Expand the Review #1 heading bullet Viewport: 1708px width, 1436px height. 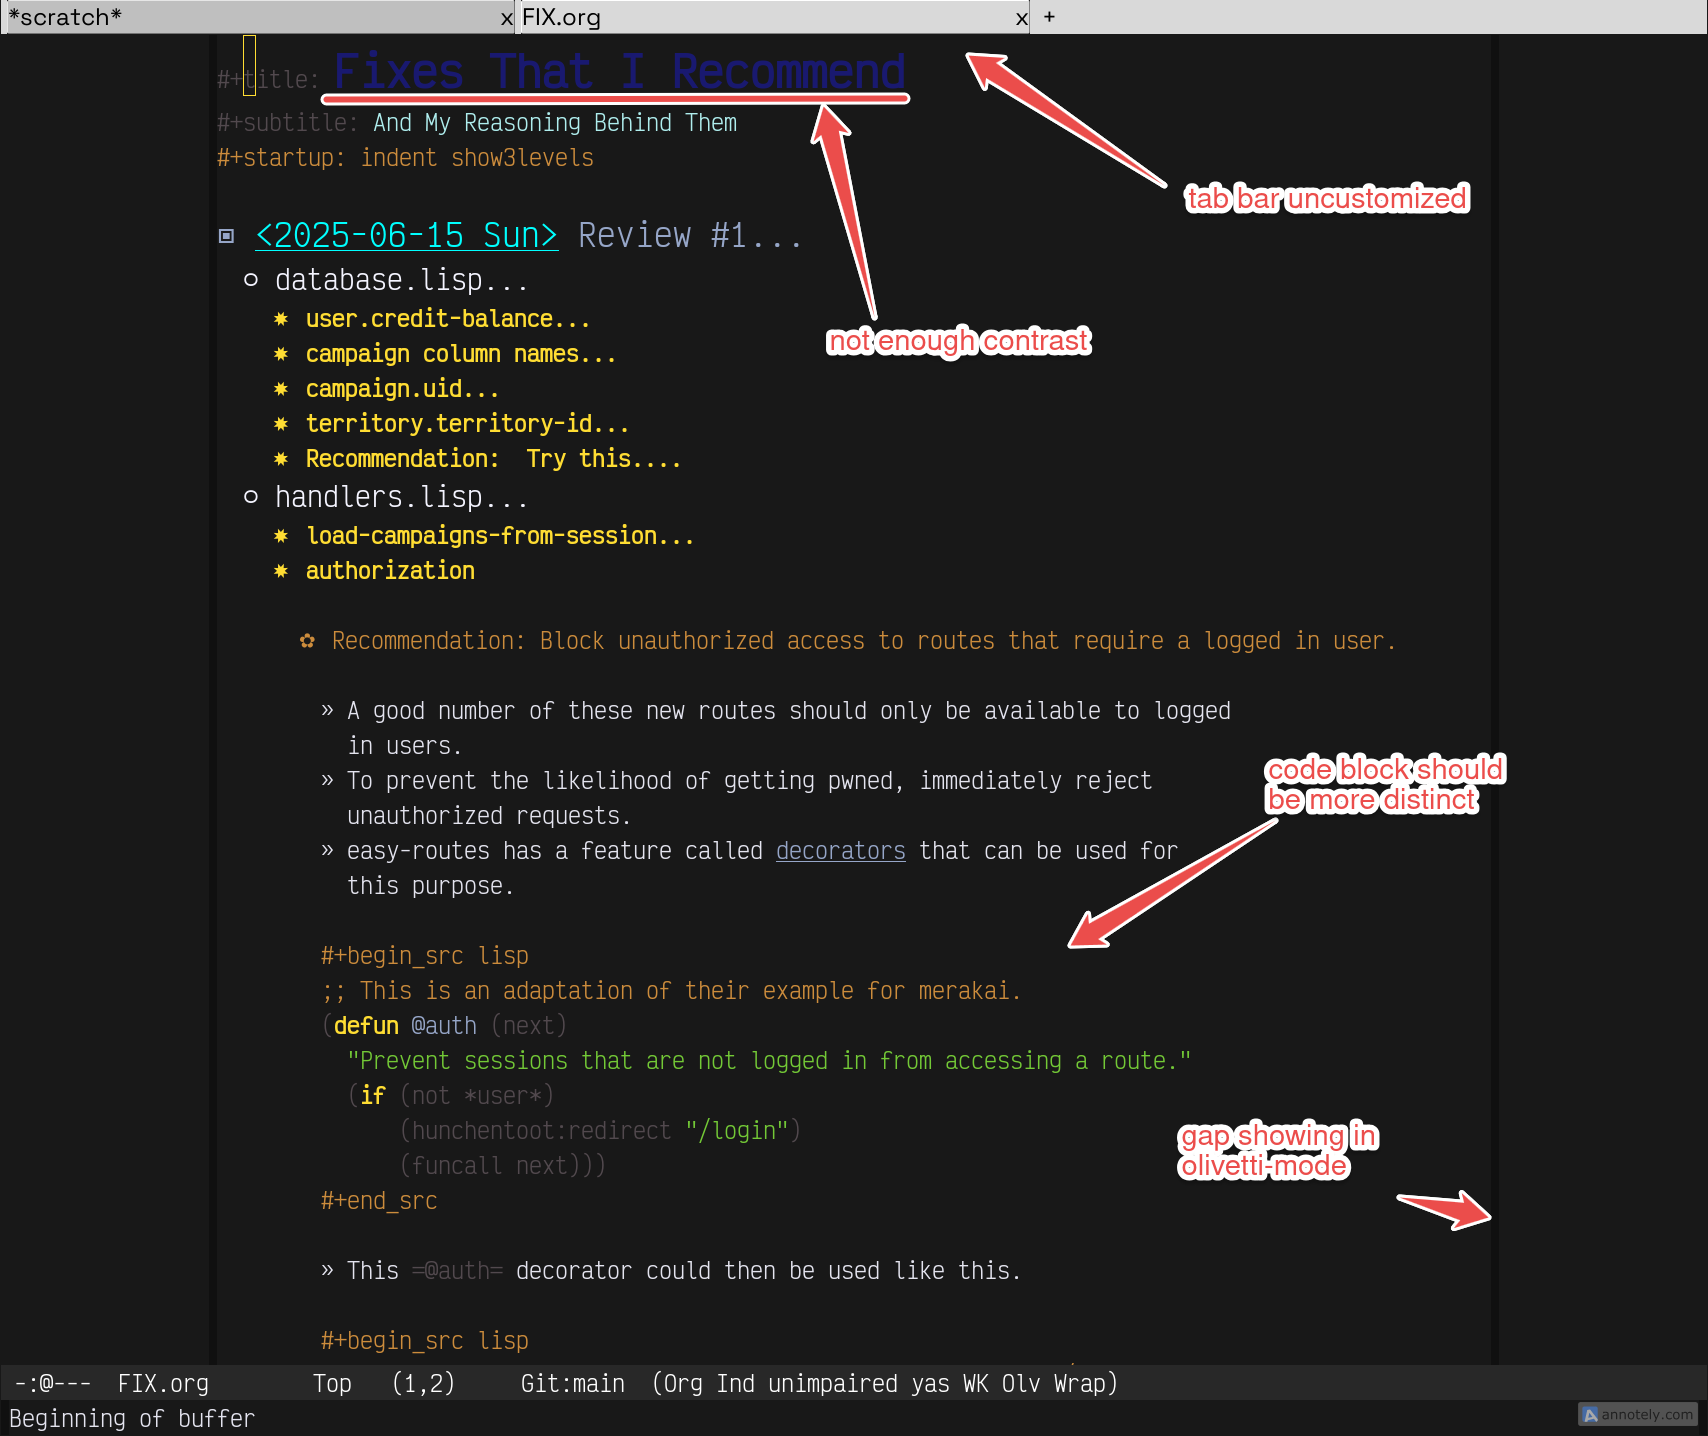tap(227, 236)
